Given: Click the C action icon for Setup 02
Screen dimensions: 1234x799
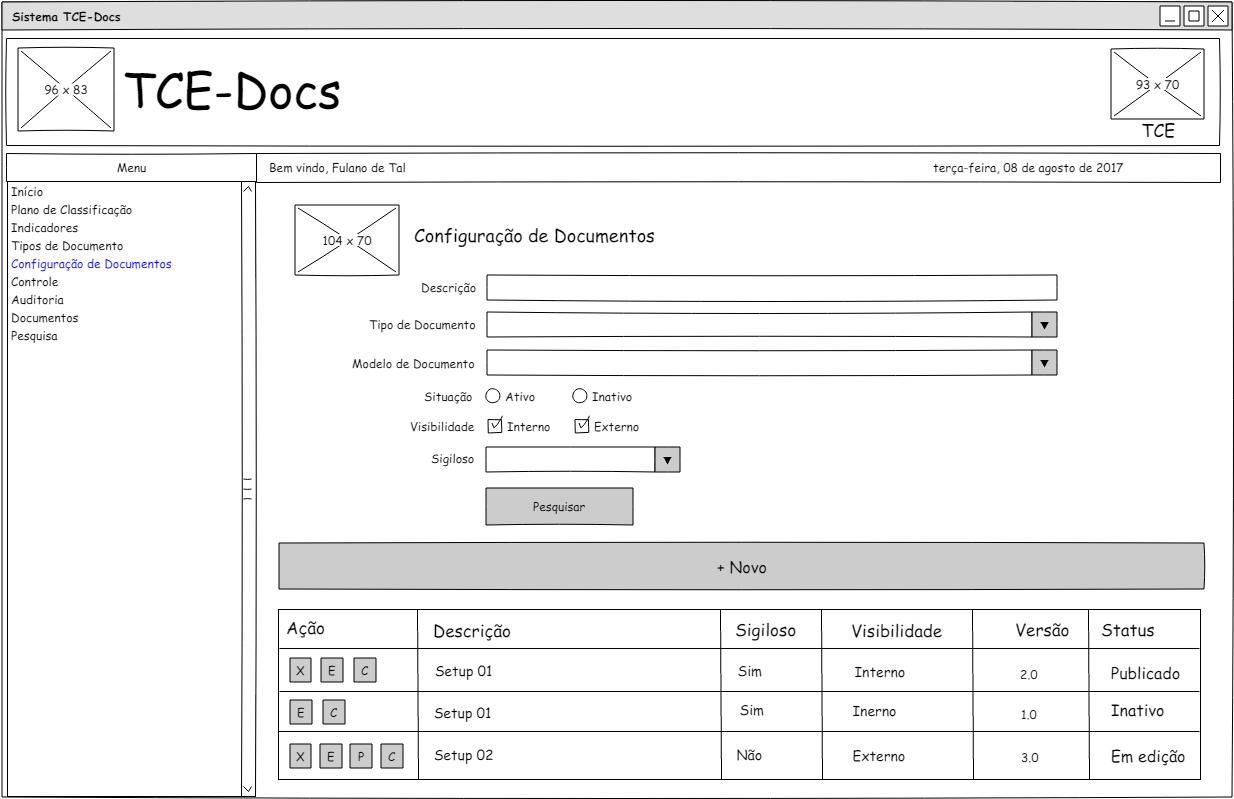Looking at the screenshot, I should pyautogui.click(x=392, y=756).
